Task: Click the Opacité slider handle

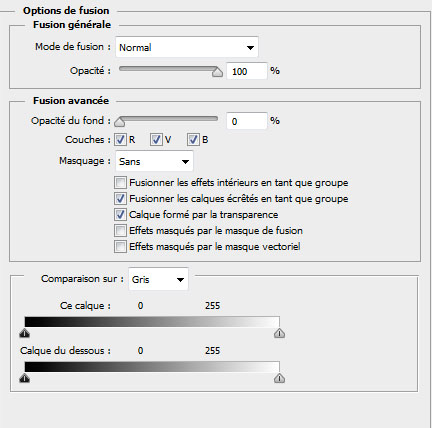Action: pos(217,72)
